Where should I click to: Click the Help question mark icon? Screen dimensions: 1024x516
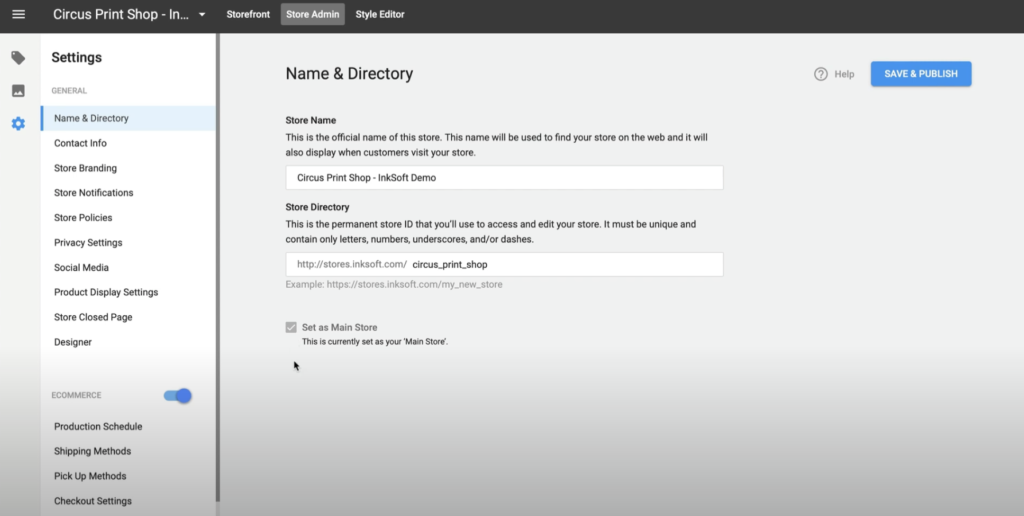821,74
